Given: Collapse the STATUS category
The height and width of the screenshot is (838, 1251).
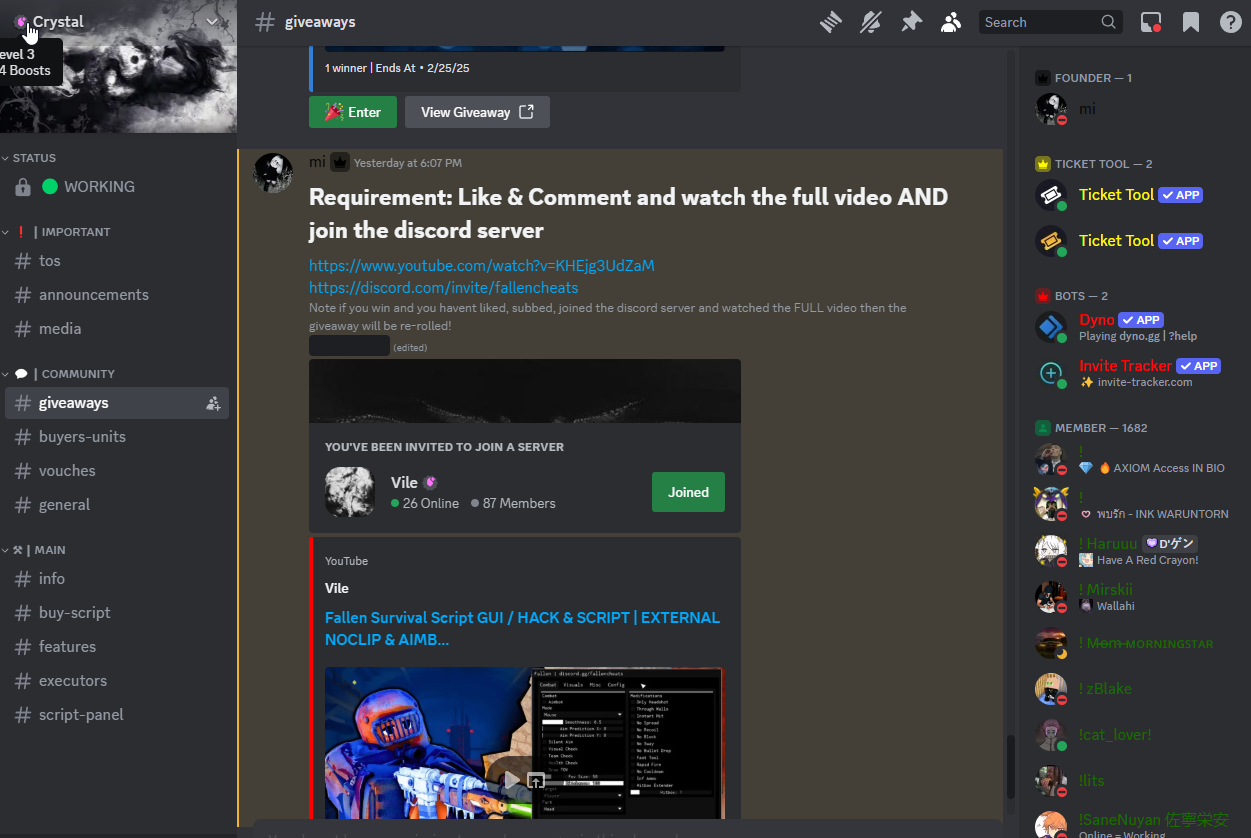Looking at the screenshot, I should (x=34, y=158).
